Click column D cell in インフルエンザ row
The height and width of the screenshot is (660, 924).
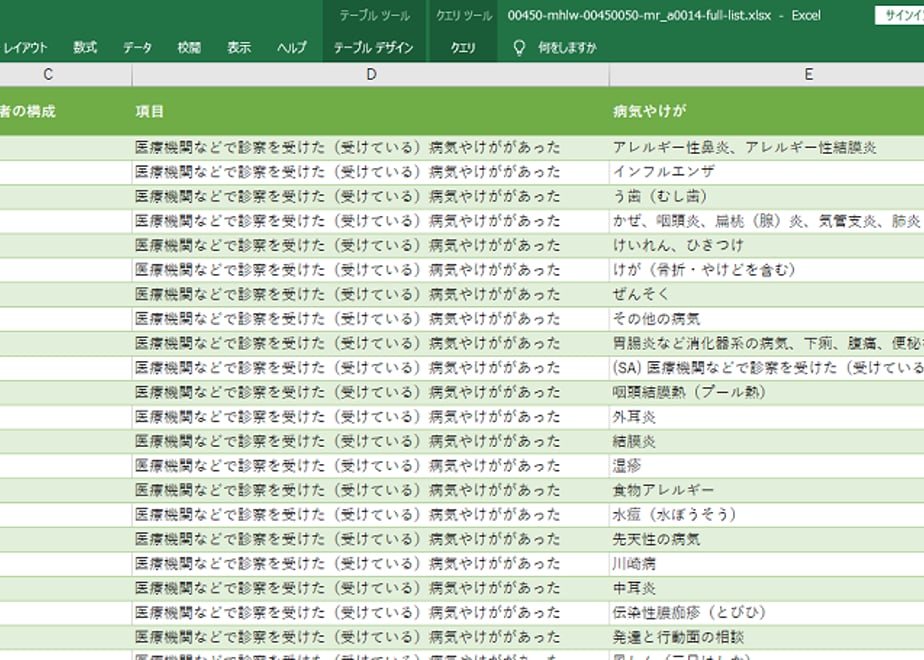click(371, 172)
